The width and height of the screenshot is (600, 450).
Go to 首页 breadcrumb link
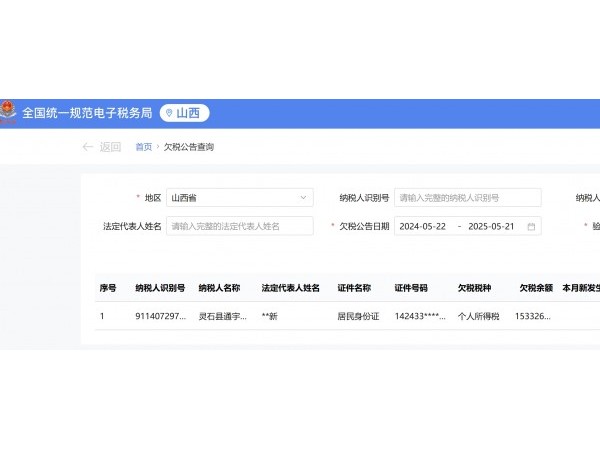143,147
